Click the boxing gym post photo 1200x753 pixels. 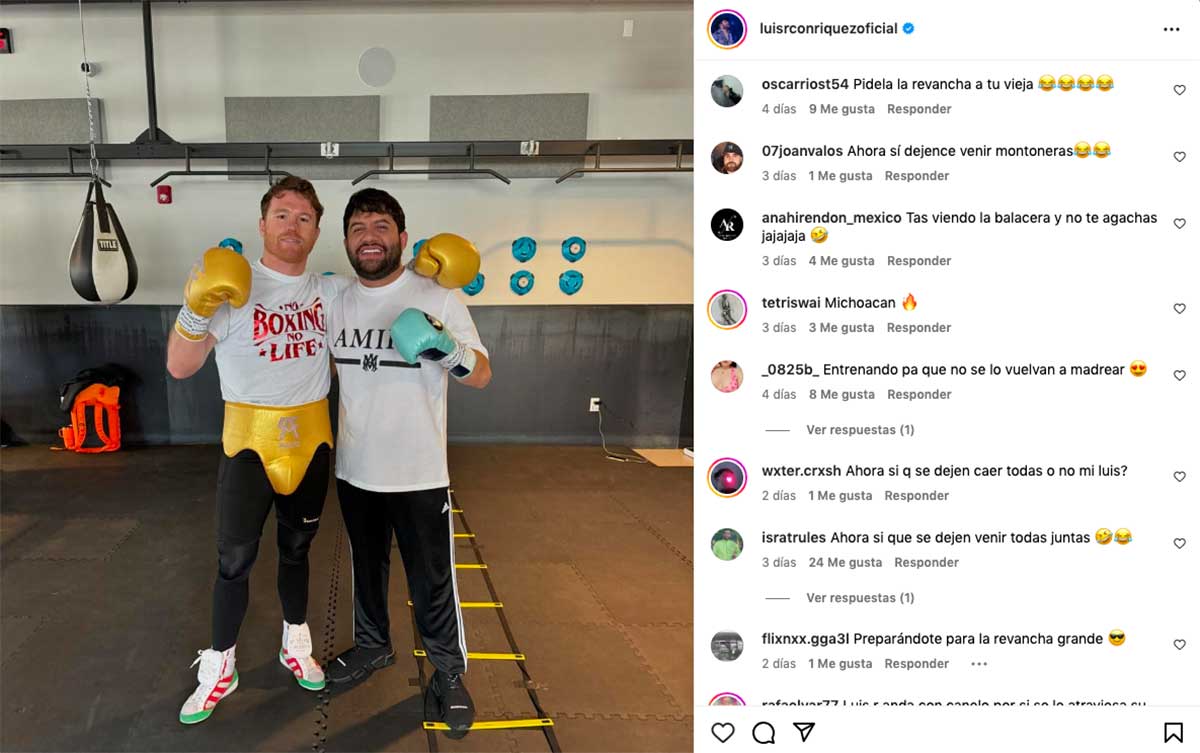tap(347, 376)
